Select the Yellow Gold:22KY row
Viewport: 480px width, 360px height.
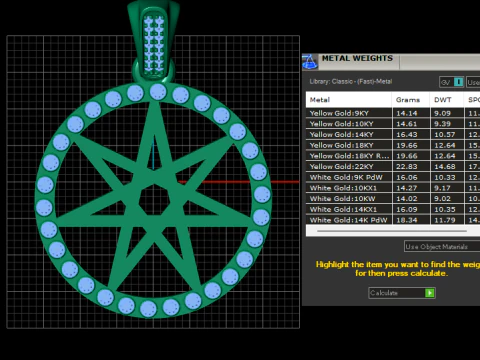[393, 166]
